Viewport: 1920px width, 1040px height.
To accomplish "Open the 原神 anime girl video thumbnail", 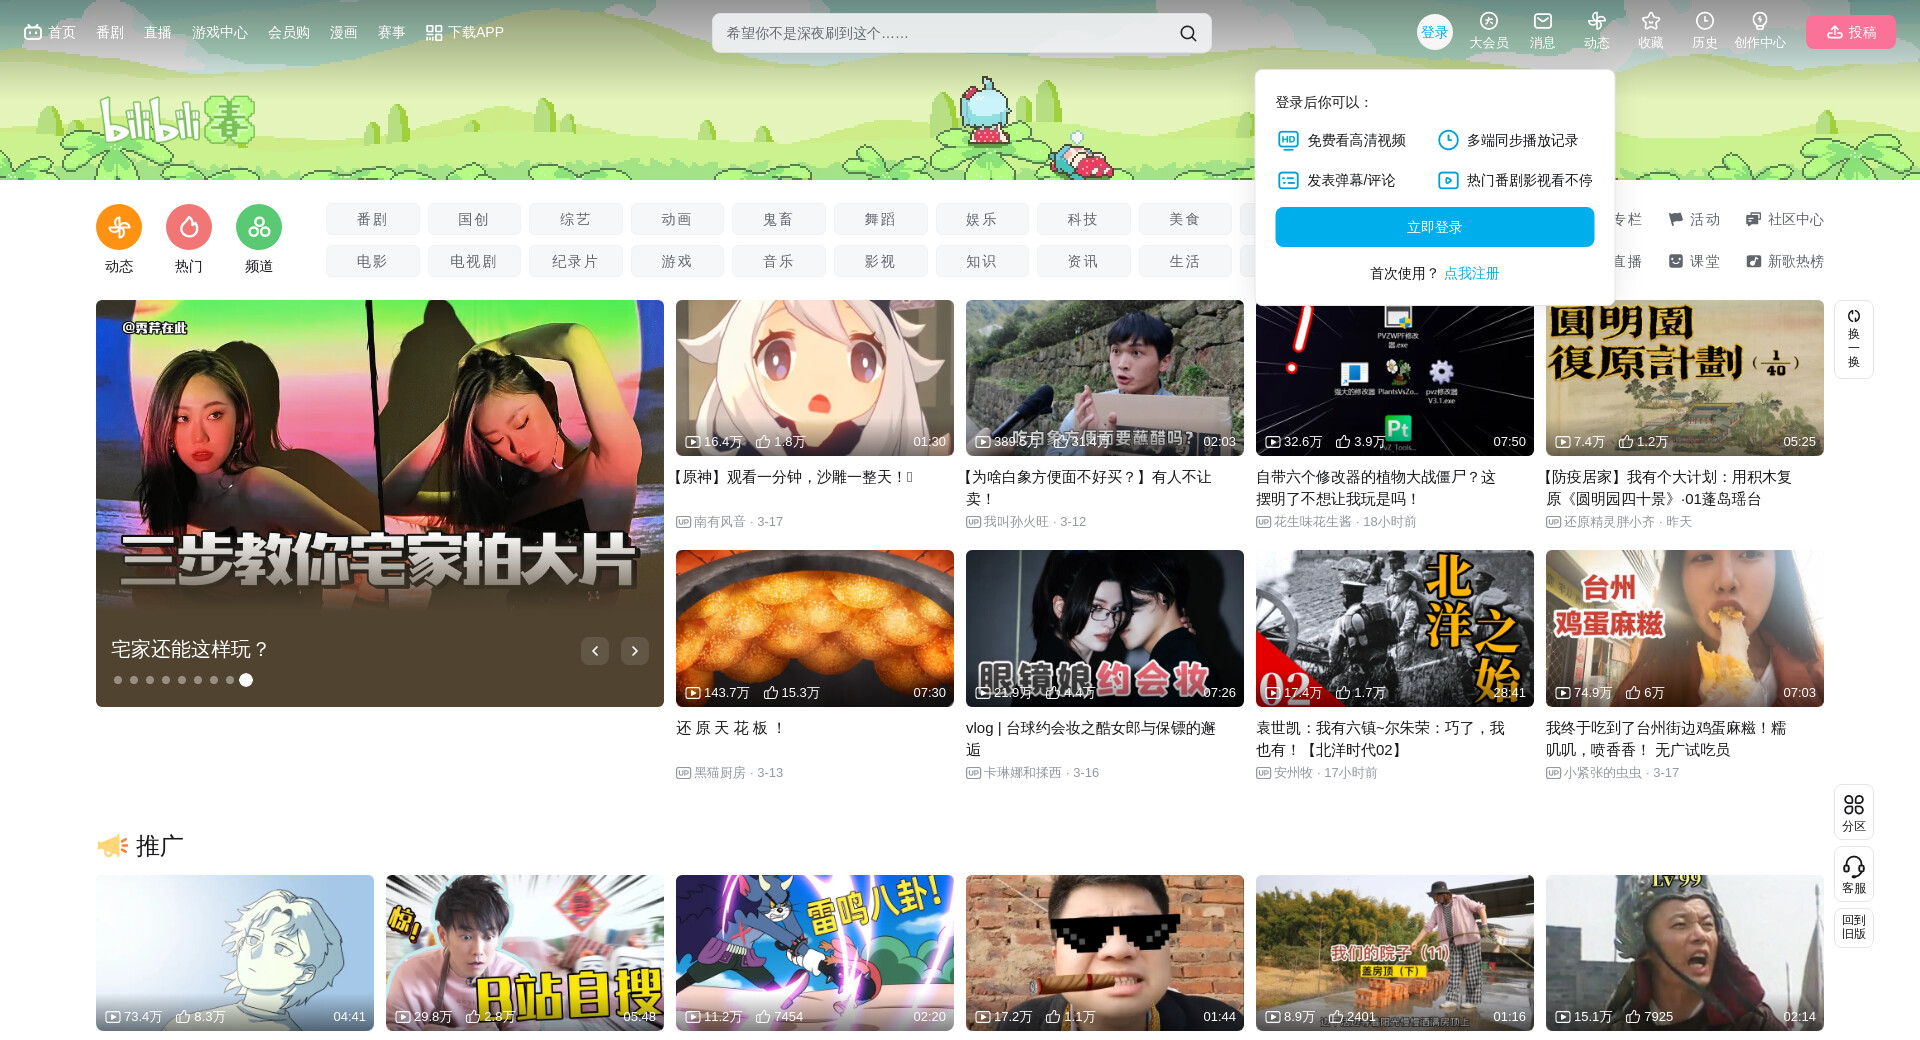I will tap(815, 378).
